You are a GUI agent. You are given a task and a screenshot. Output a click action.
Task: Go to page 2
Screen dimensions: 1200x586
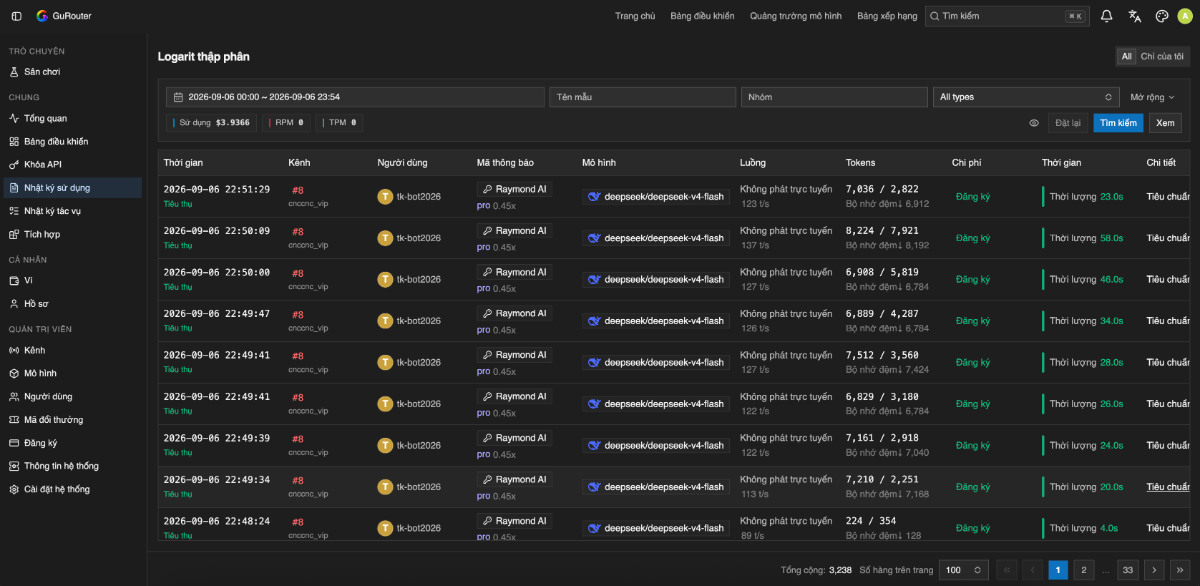pos(1083,570)
